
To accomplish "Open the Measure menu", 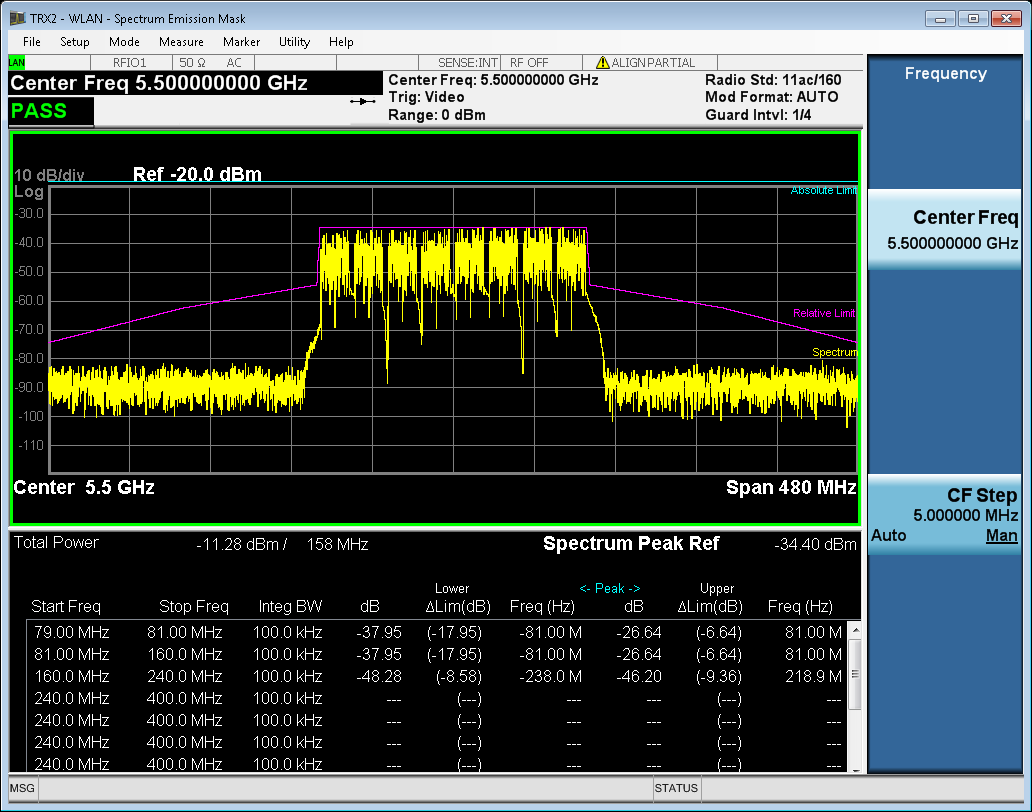I will [181, 42].
